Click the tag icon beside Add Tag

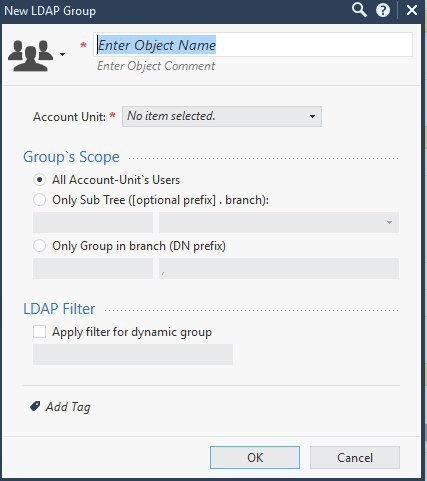(x=35, y=406)
